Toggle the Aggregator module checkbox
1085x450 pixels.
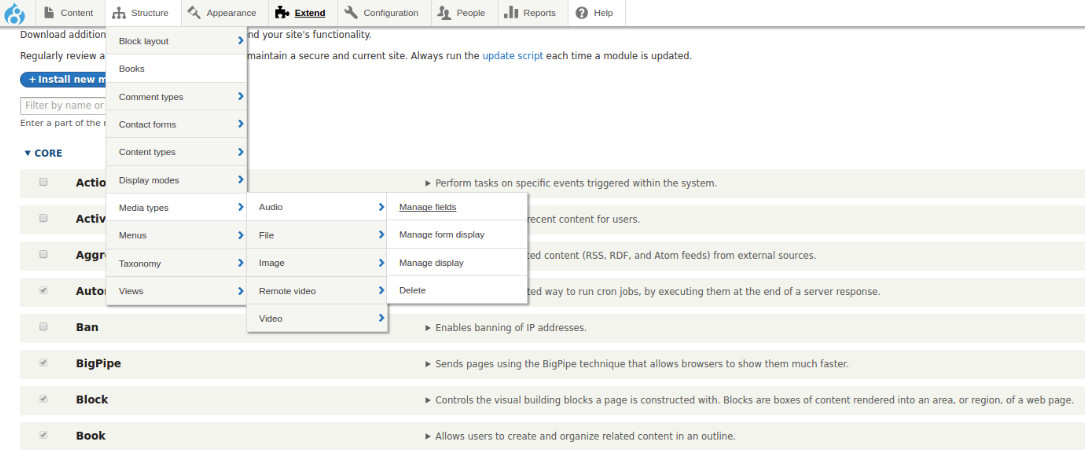[x=44, y=254]
